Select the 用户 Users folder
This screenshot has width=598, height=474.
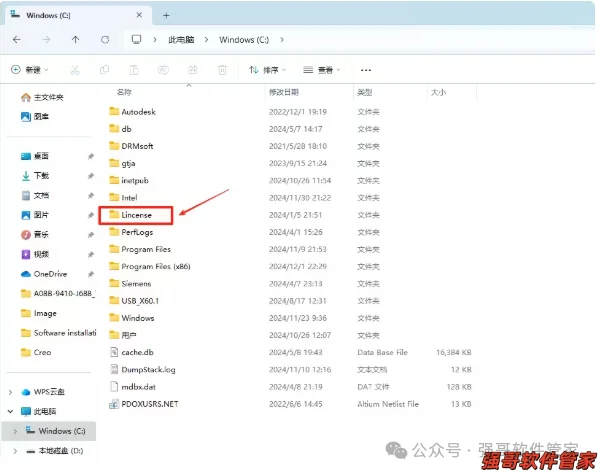point(123,335)
